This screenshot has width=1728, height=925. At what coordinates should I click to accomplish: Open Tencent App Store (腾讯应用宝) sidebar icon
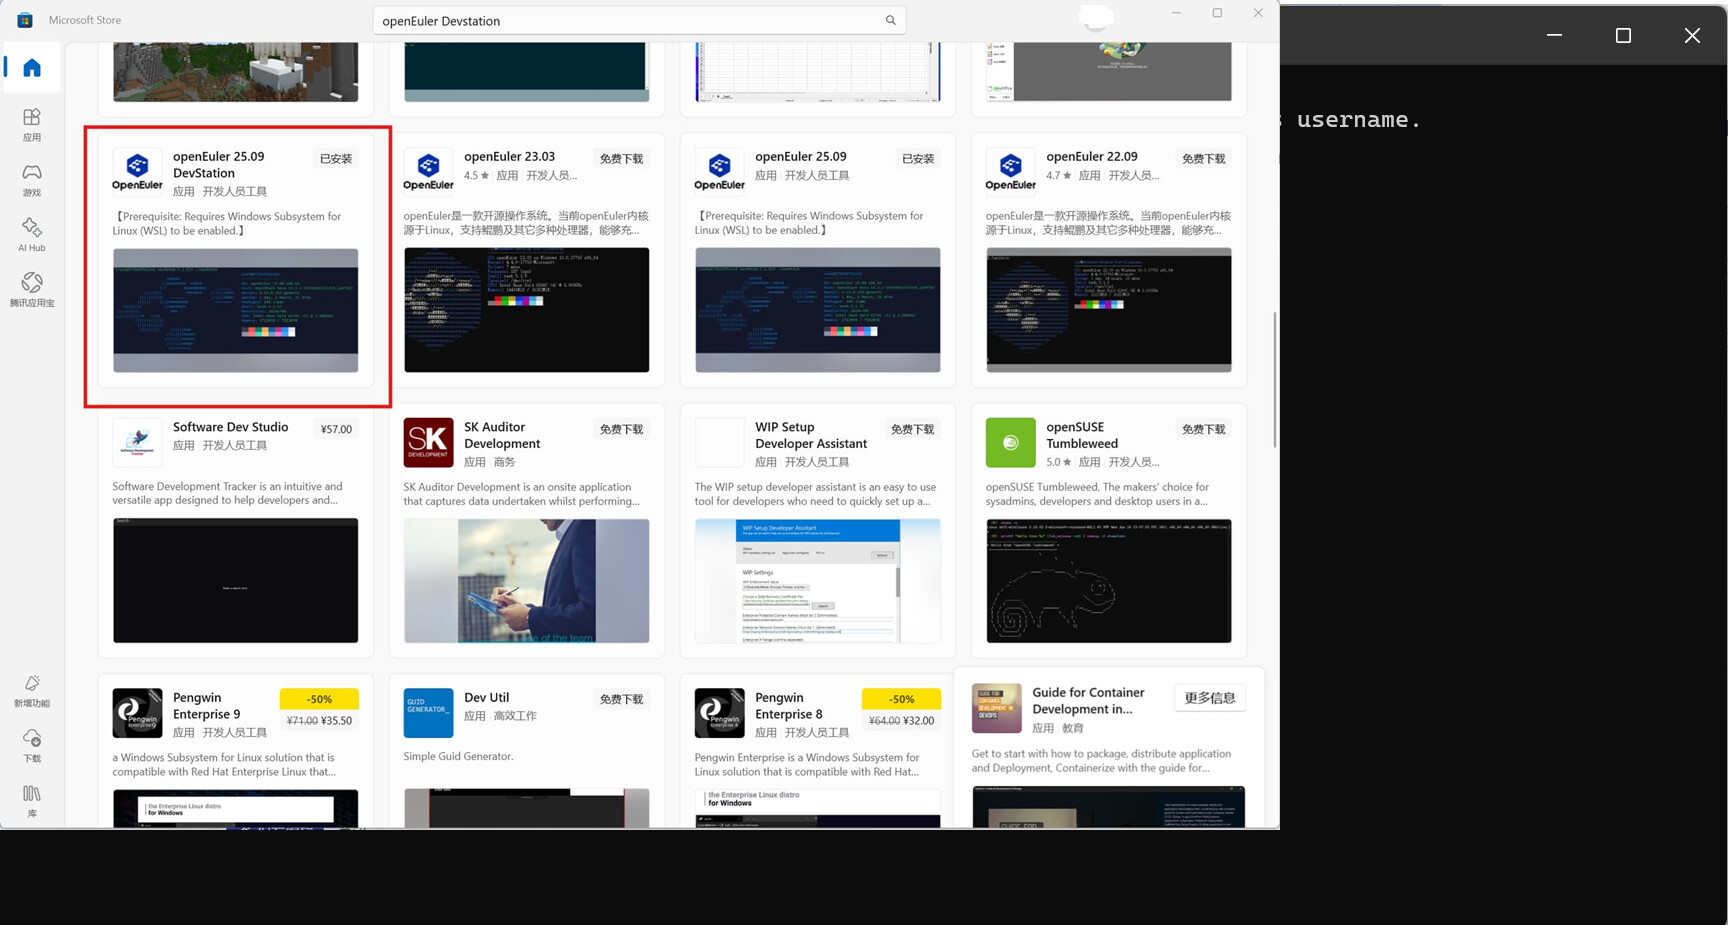[x=32, y=289]
